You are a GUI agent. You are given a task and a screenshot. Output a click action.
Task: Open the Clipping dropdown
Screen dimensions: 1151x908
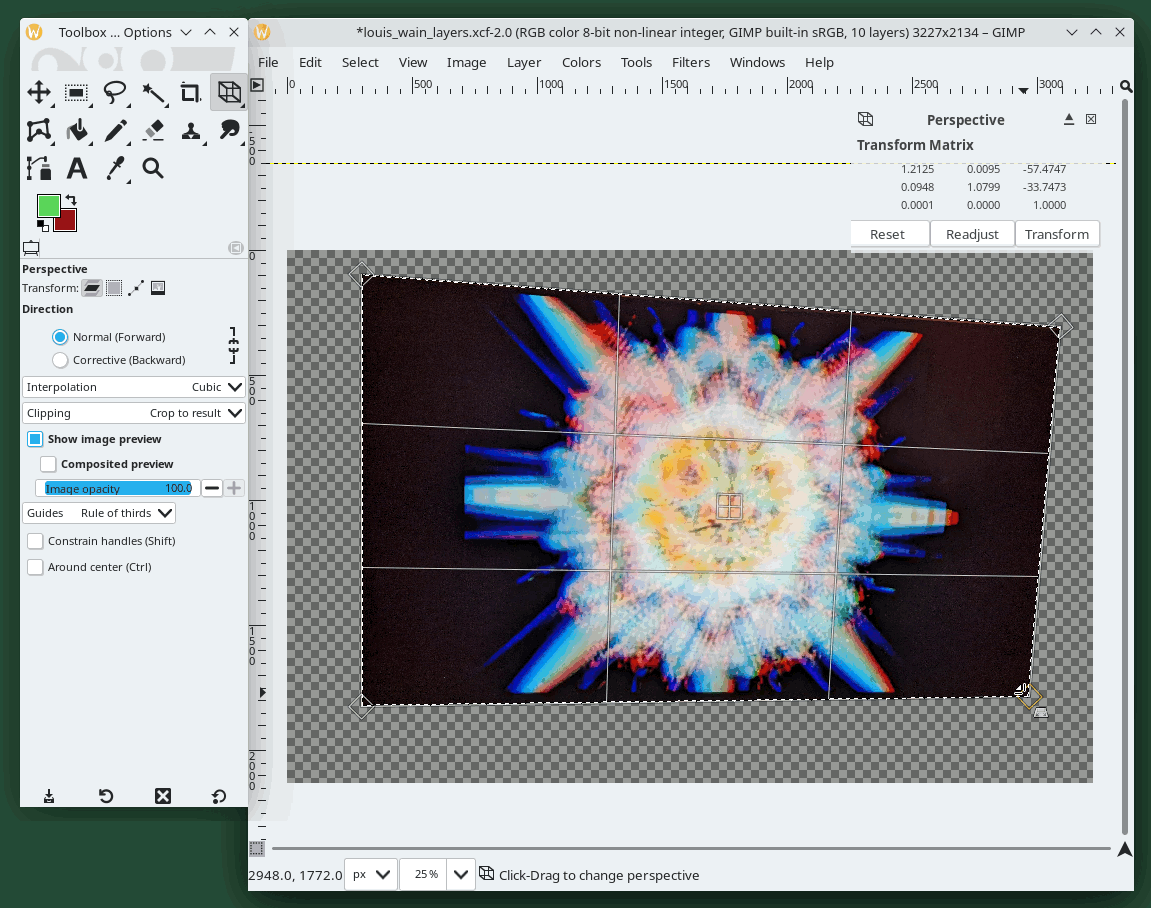click(134, 413)
